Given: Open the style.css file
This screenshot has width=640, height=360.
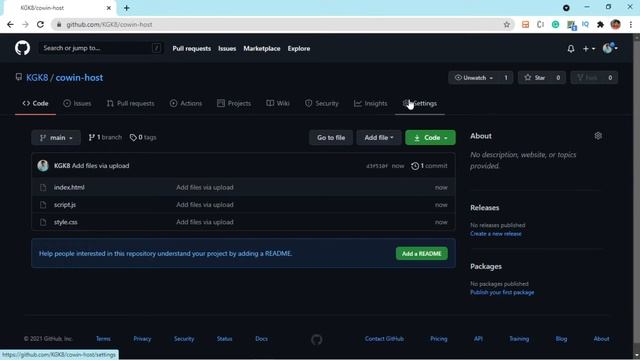Looking at the screenshot, I should click(x=66, y=222).
